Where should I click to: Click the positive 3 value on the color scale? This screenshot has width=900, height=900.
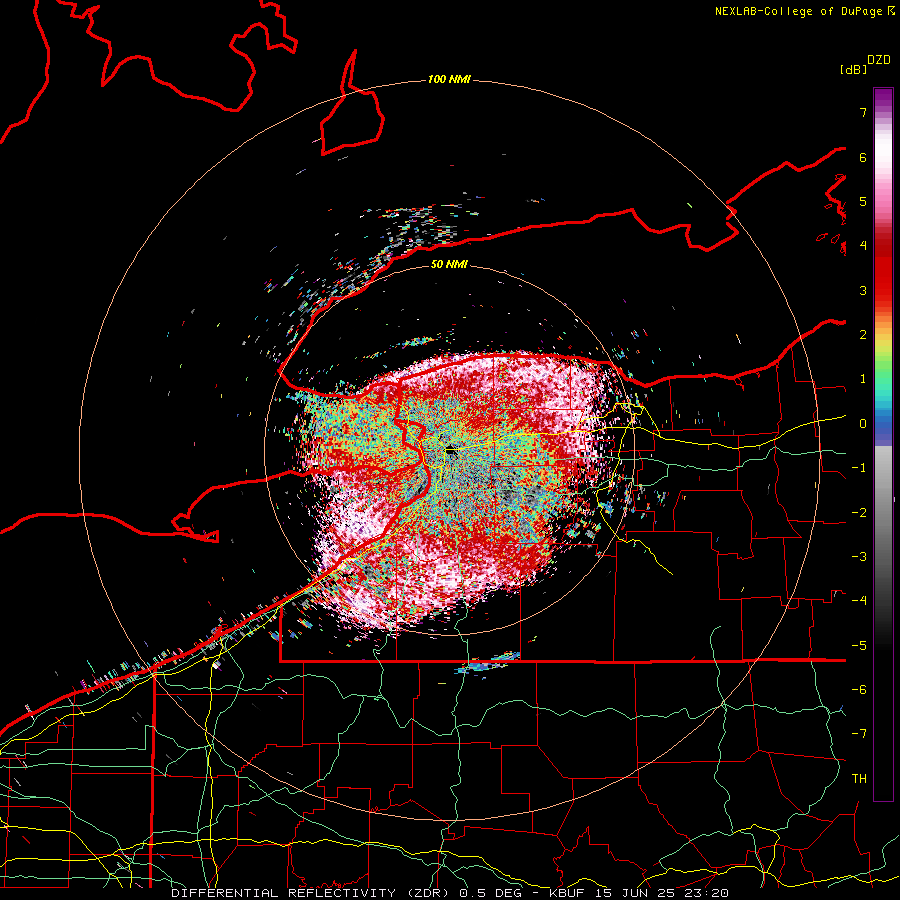[x=863, y=290]
